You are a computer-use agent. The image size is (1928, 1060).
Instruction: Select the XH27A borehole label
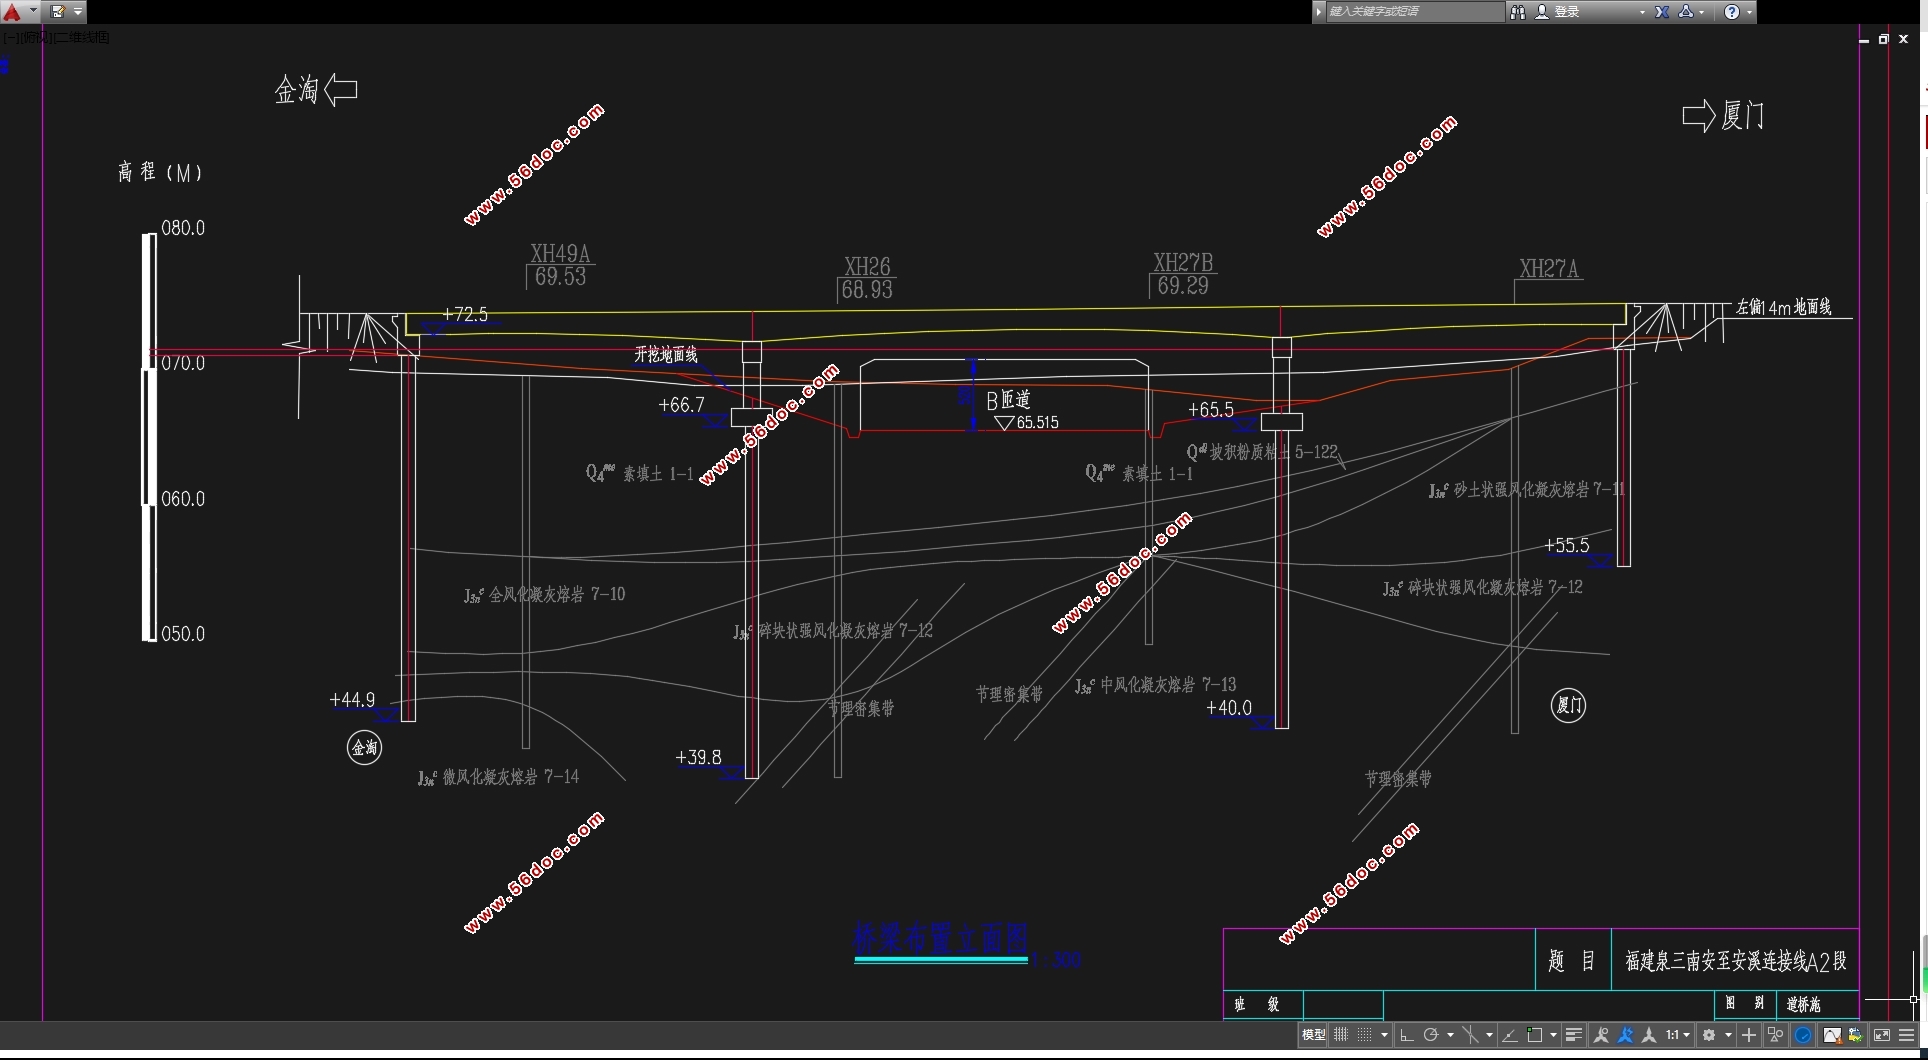coord(1548,268)
